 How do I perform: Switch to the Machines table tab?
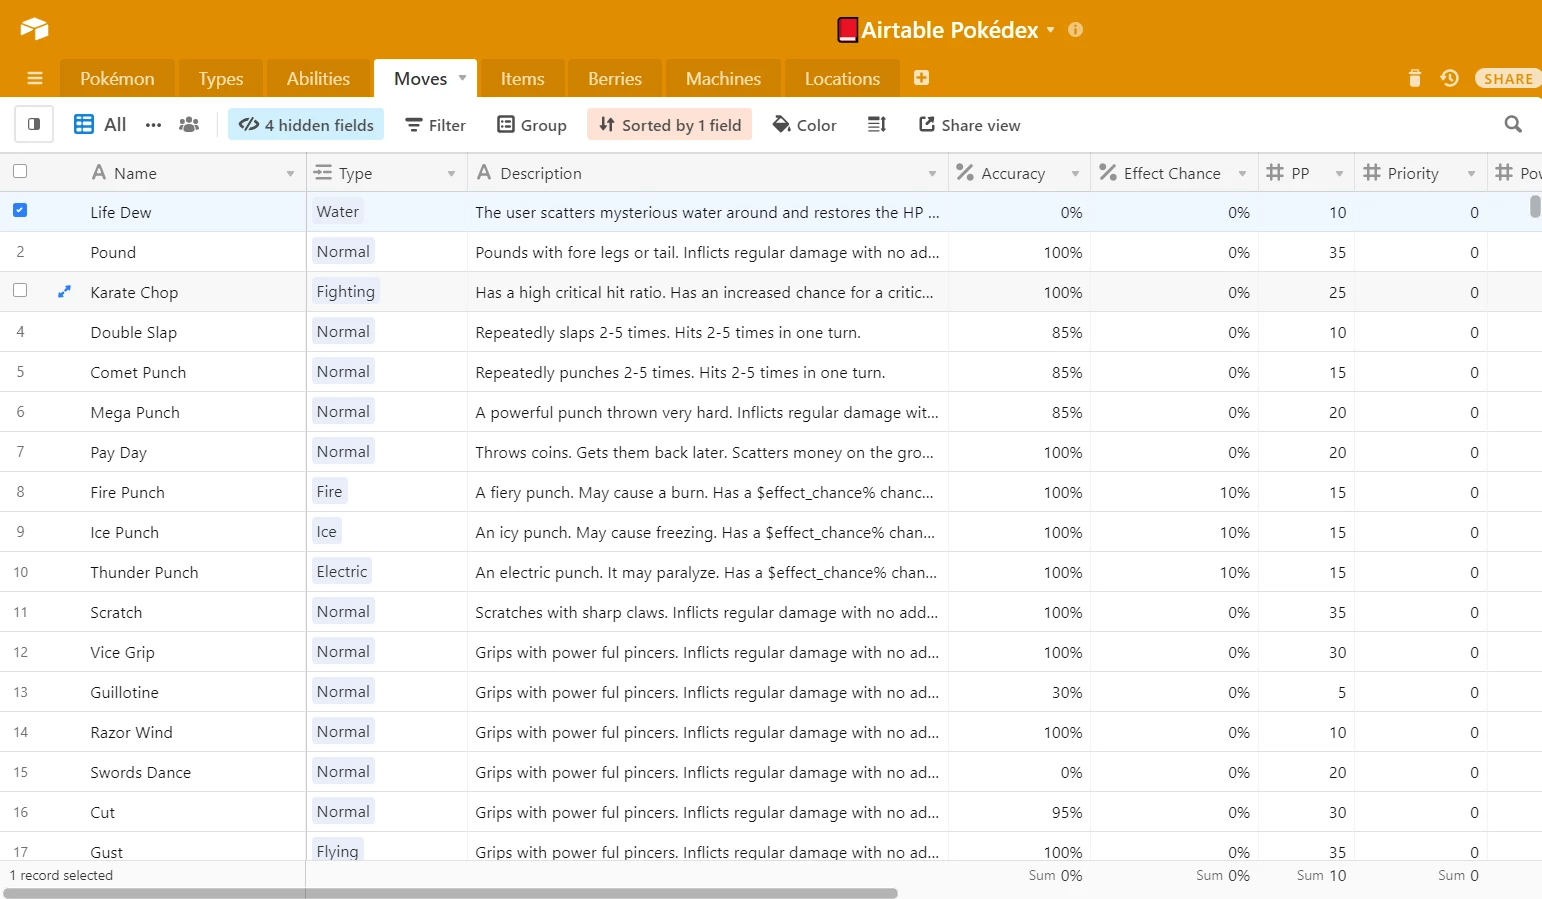tap(723, 78)
